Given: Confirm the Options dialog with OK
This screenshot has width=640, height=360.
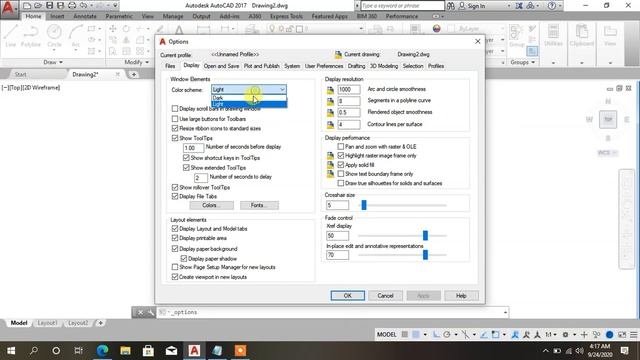Looking at the screenshot, I should pos(348,296).
